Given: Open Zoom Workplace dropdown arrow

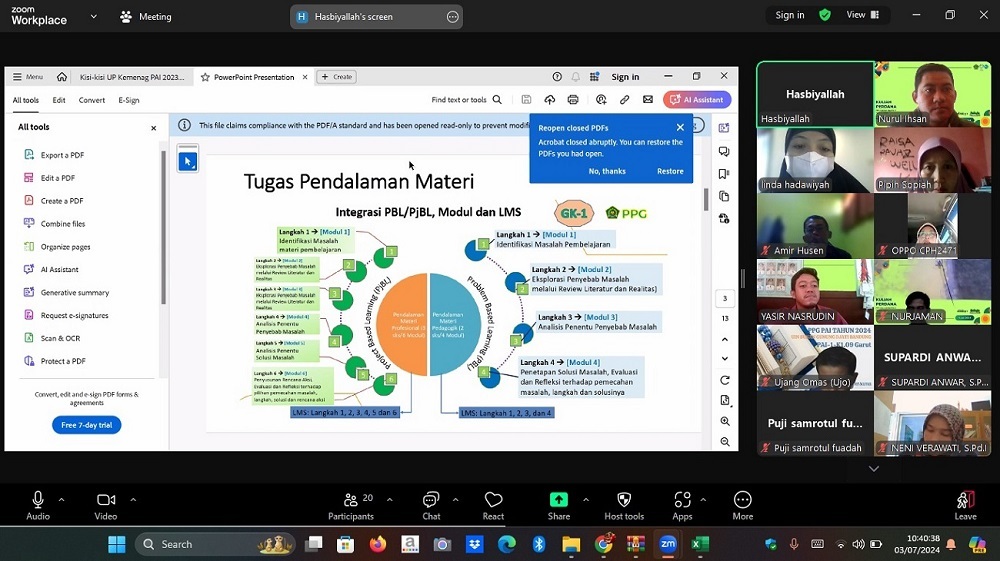Looking at the screenshot, I should pos(94,17).
